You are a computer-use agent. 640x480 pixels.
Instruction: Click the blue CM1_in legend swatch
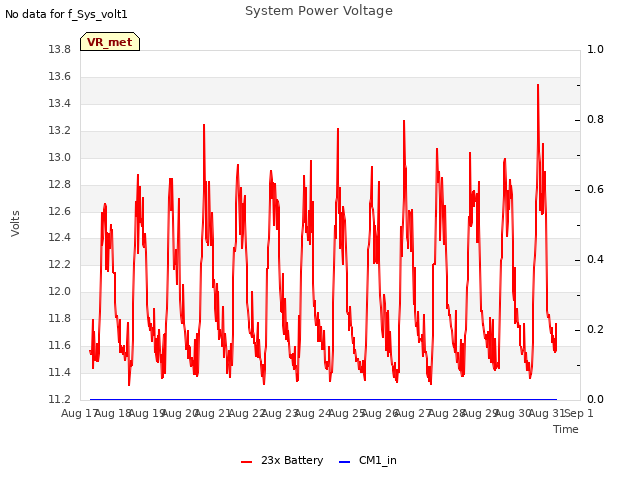(344, 462)
